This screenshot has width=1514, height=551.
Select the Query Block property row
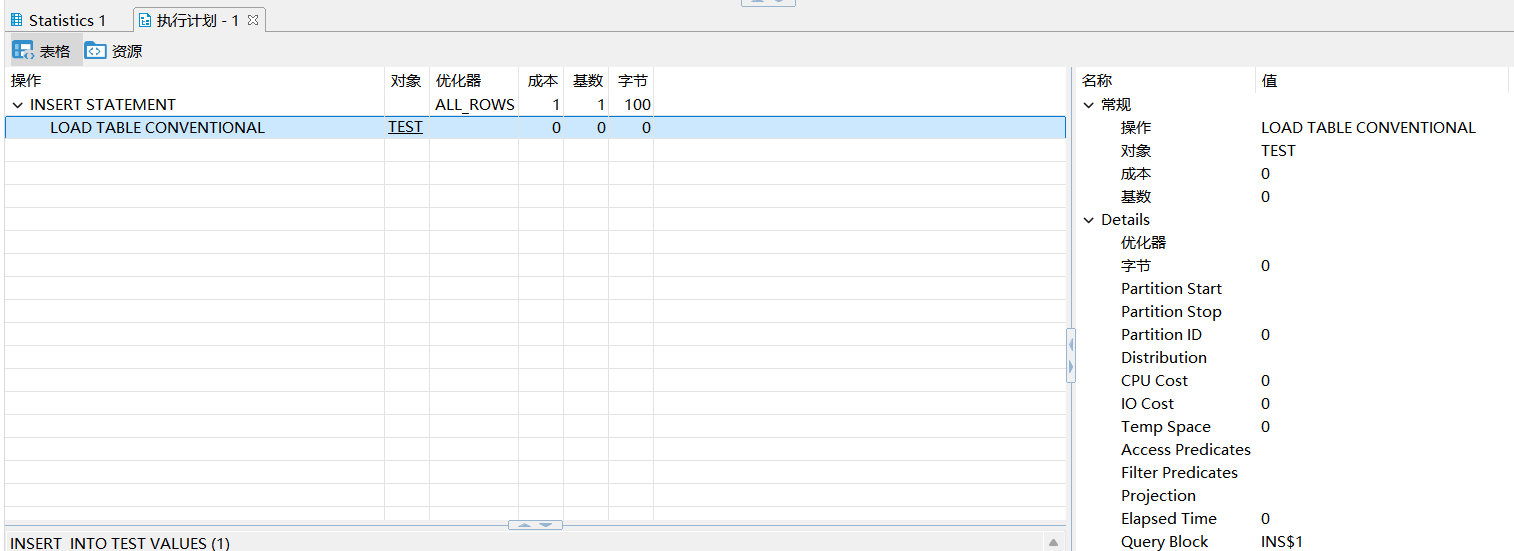tap(1164, 542)
